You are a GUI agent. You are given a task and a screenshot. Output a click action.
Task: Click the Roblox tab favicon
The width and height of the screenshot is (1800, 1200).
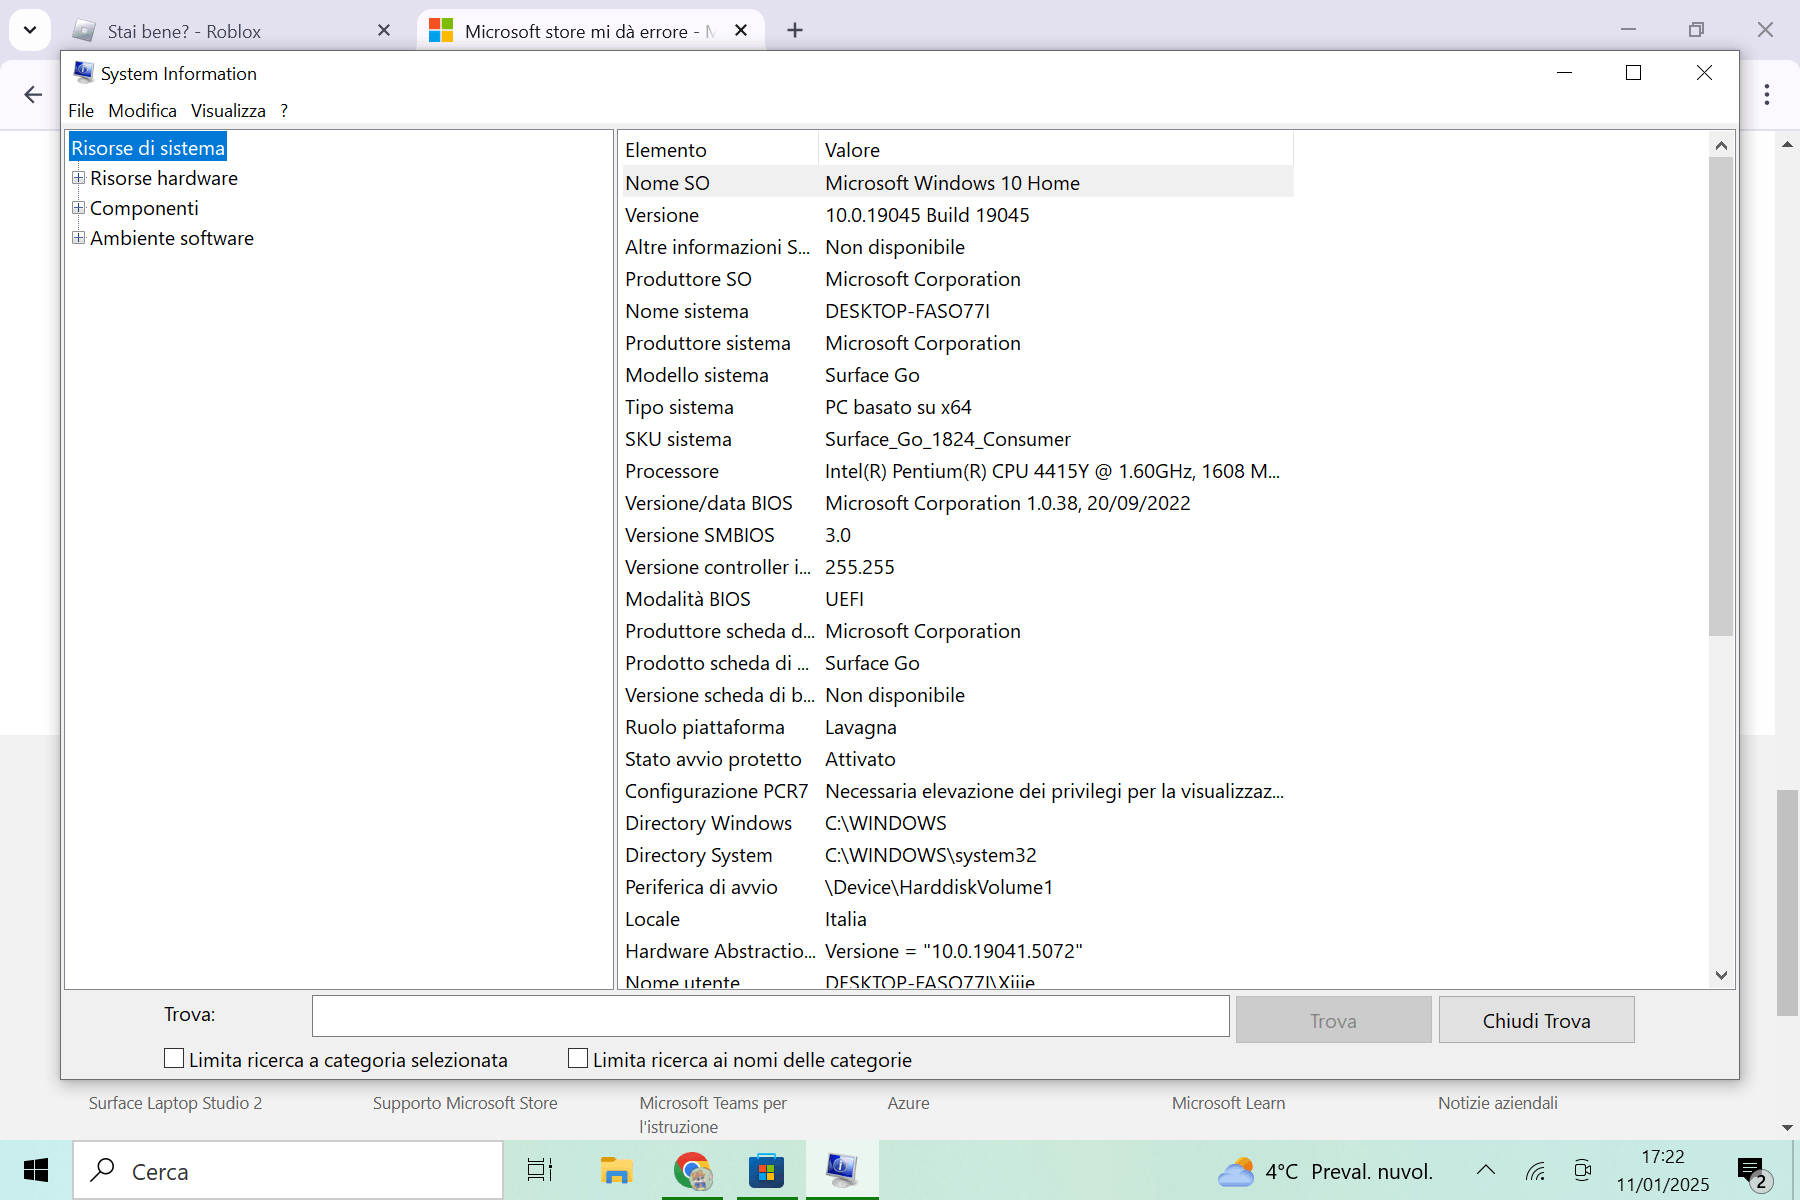click(85, 31)
